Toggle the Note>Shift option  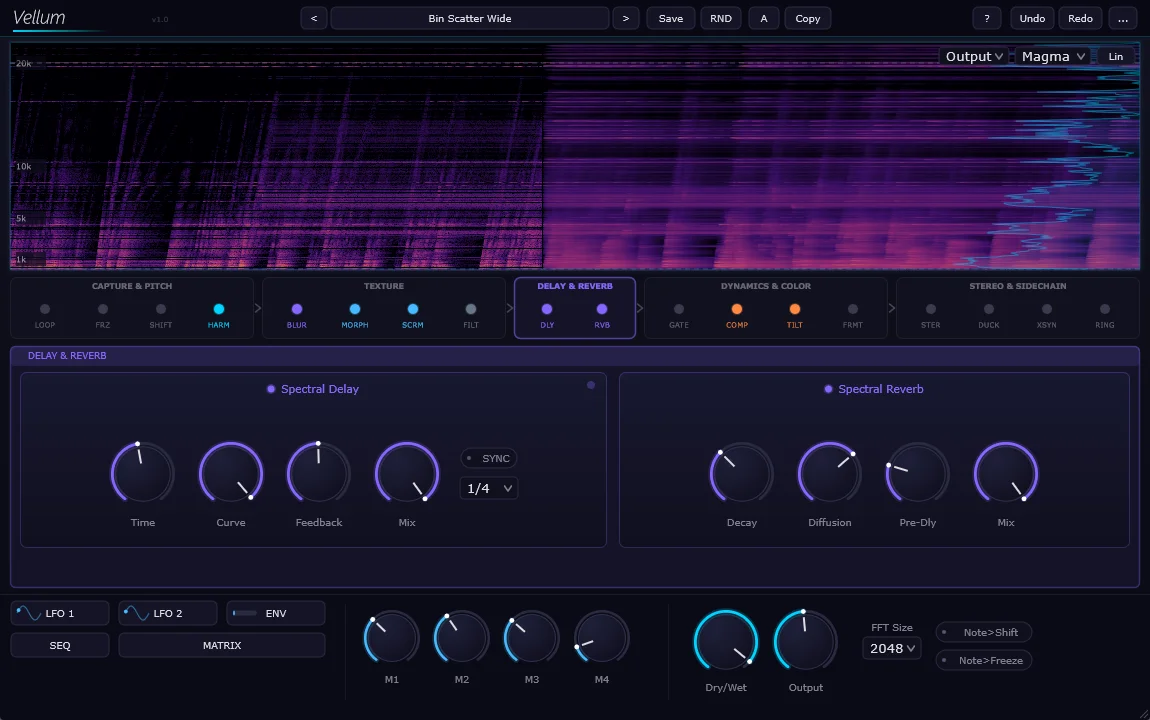984,632
